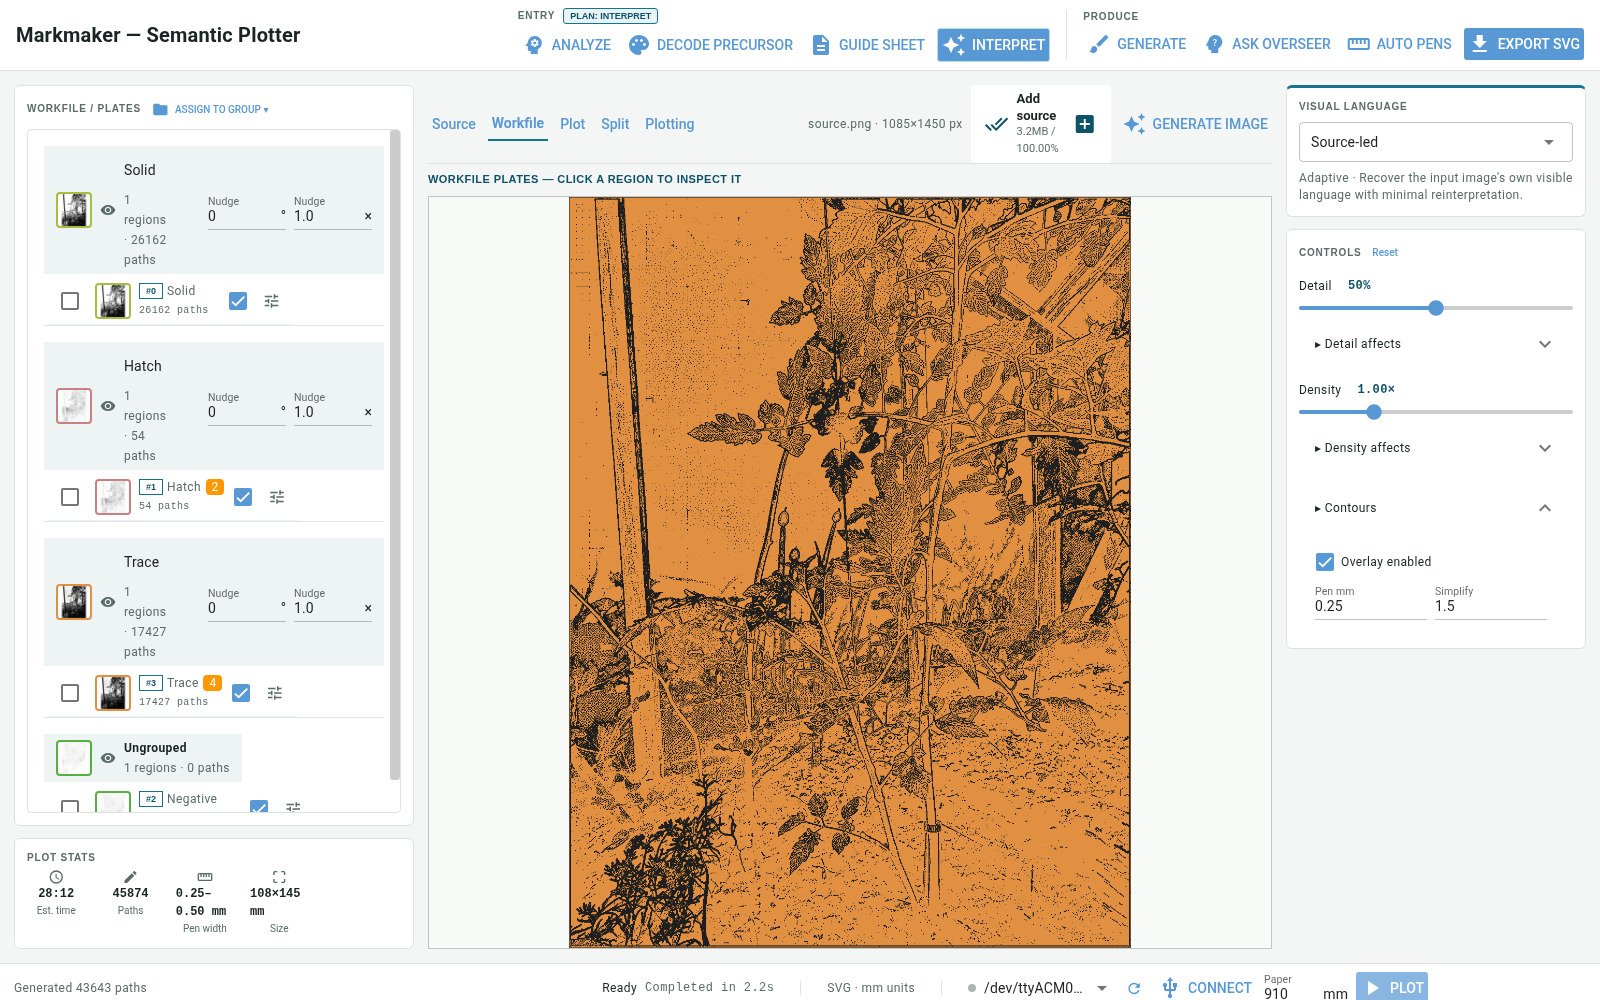This screenshot has height=1000, width=1600.
Task: Export the plot as SVG
Action: (1524, 44)
